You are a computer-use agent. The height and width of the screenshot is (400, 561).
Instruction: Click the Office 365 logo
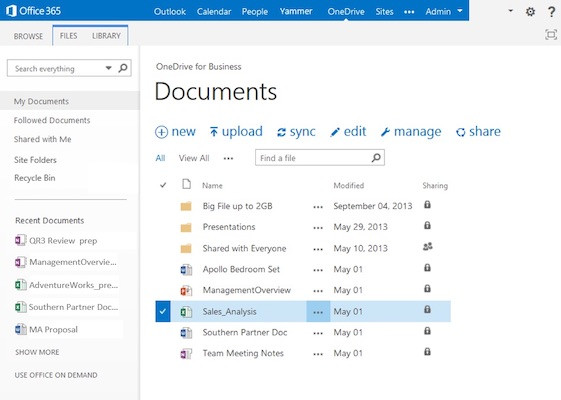pyautogui.click(x=34, y=11)
